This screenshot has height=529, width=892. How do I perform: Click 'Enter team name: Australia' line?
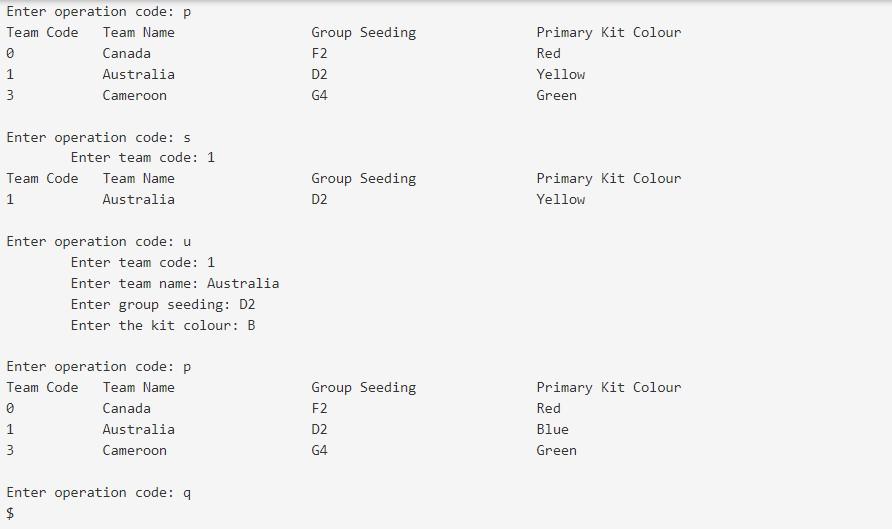point(175,283)
